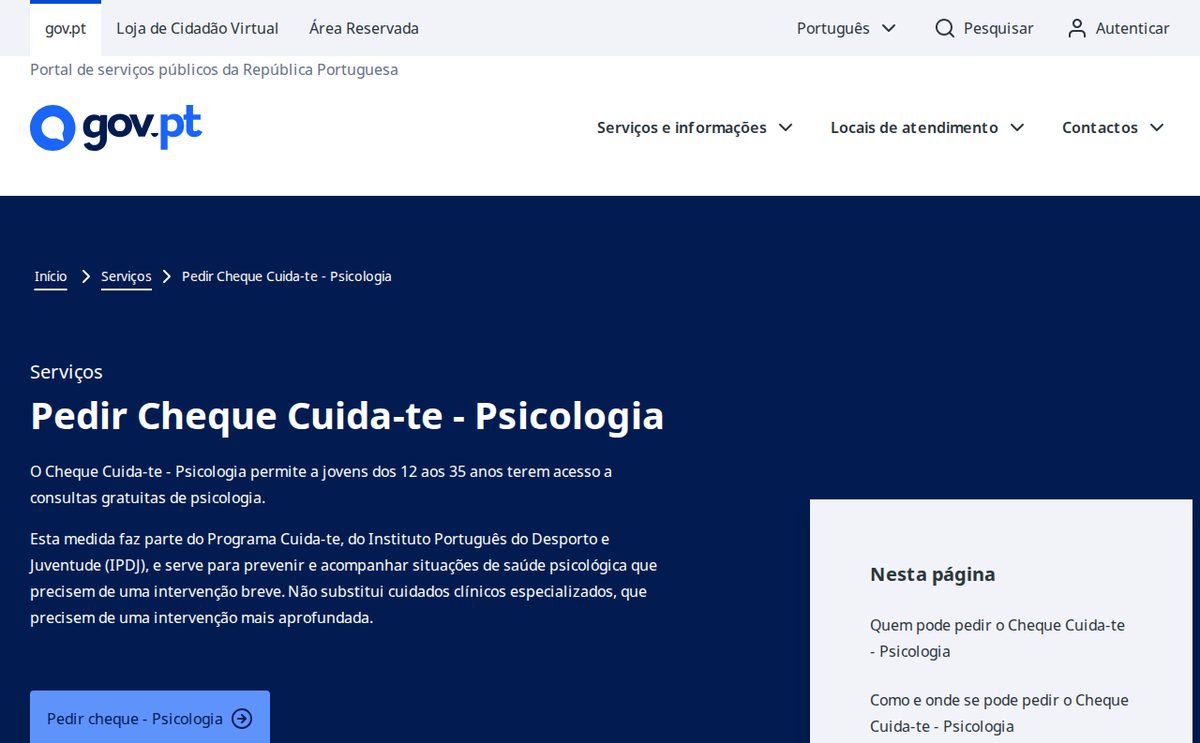Click Autenticar to sign in

[x=1132, y=28]
